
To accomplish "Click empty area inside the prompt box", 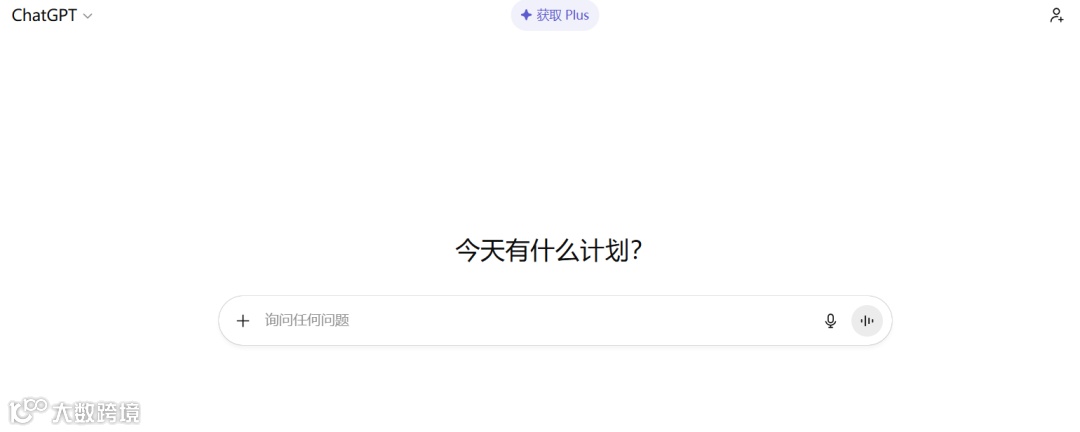I will click(585, 320).
